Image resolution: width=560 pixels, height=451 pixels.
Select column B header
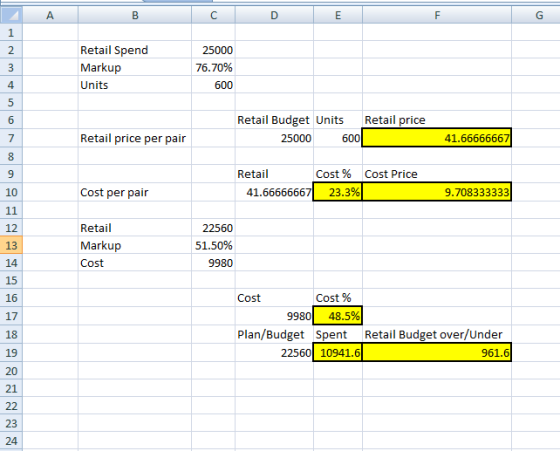(x=135, y=15)
